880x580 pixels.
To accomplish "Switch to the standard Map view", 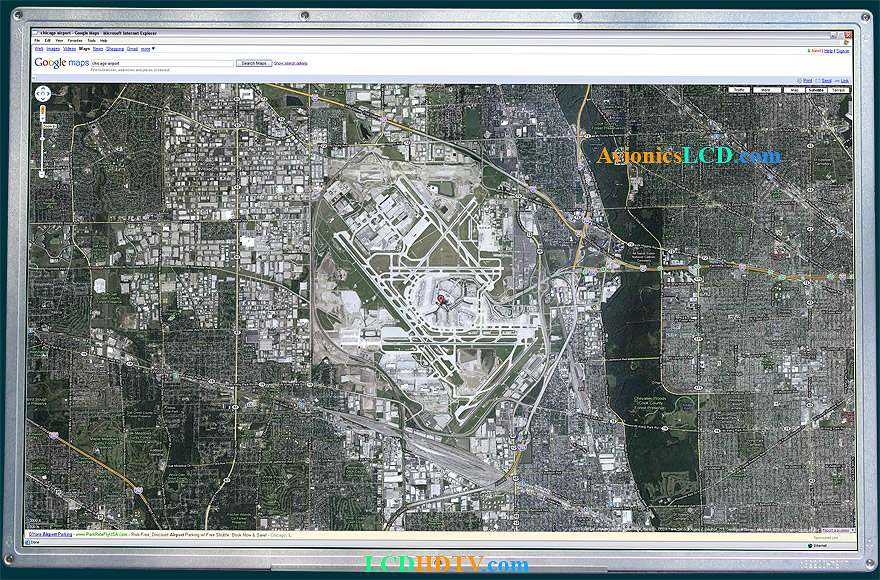I will click(x=793, y=90).
